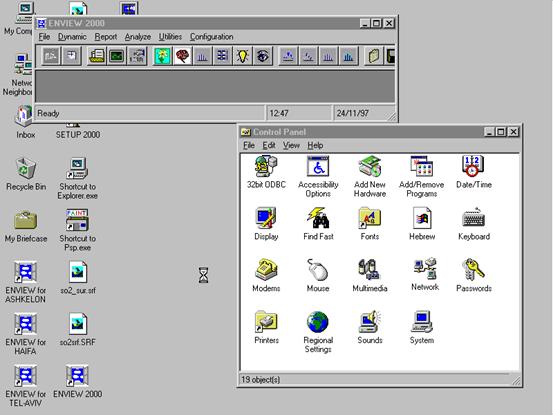Screen dimensions: 553x415
Task: Select Shortcut to Explorer.exe on desktop
Action: (x=78, y=178)
